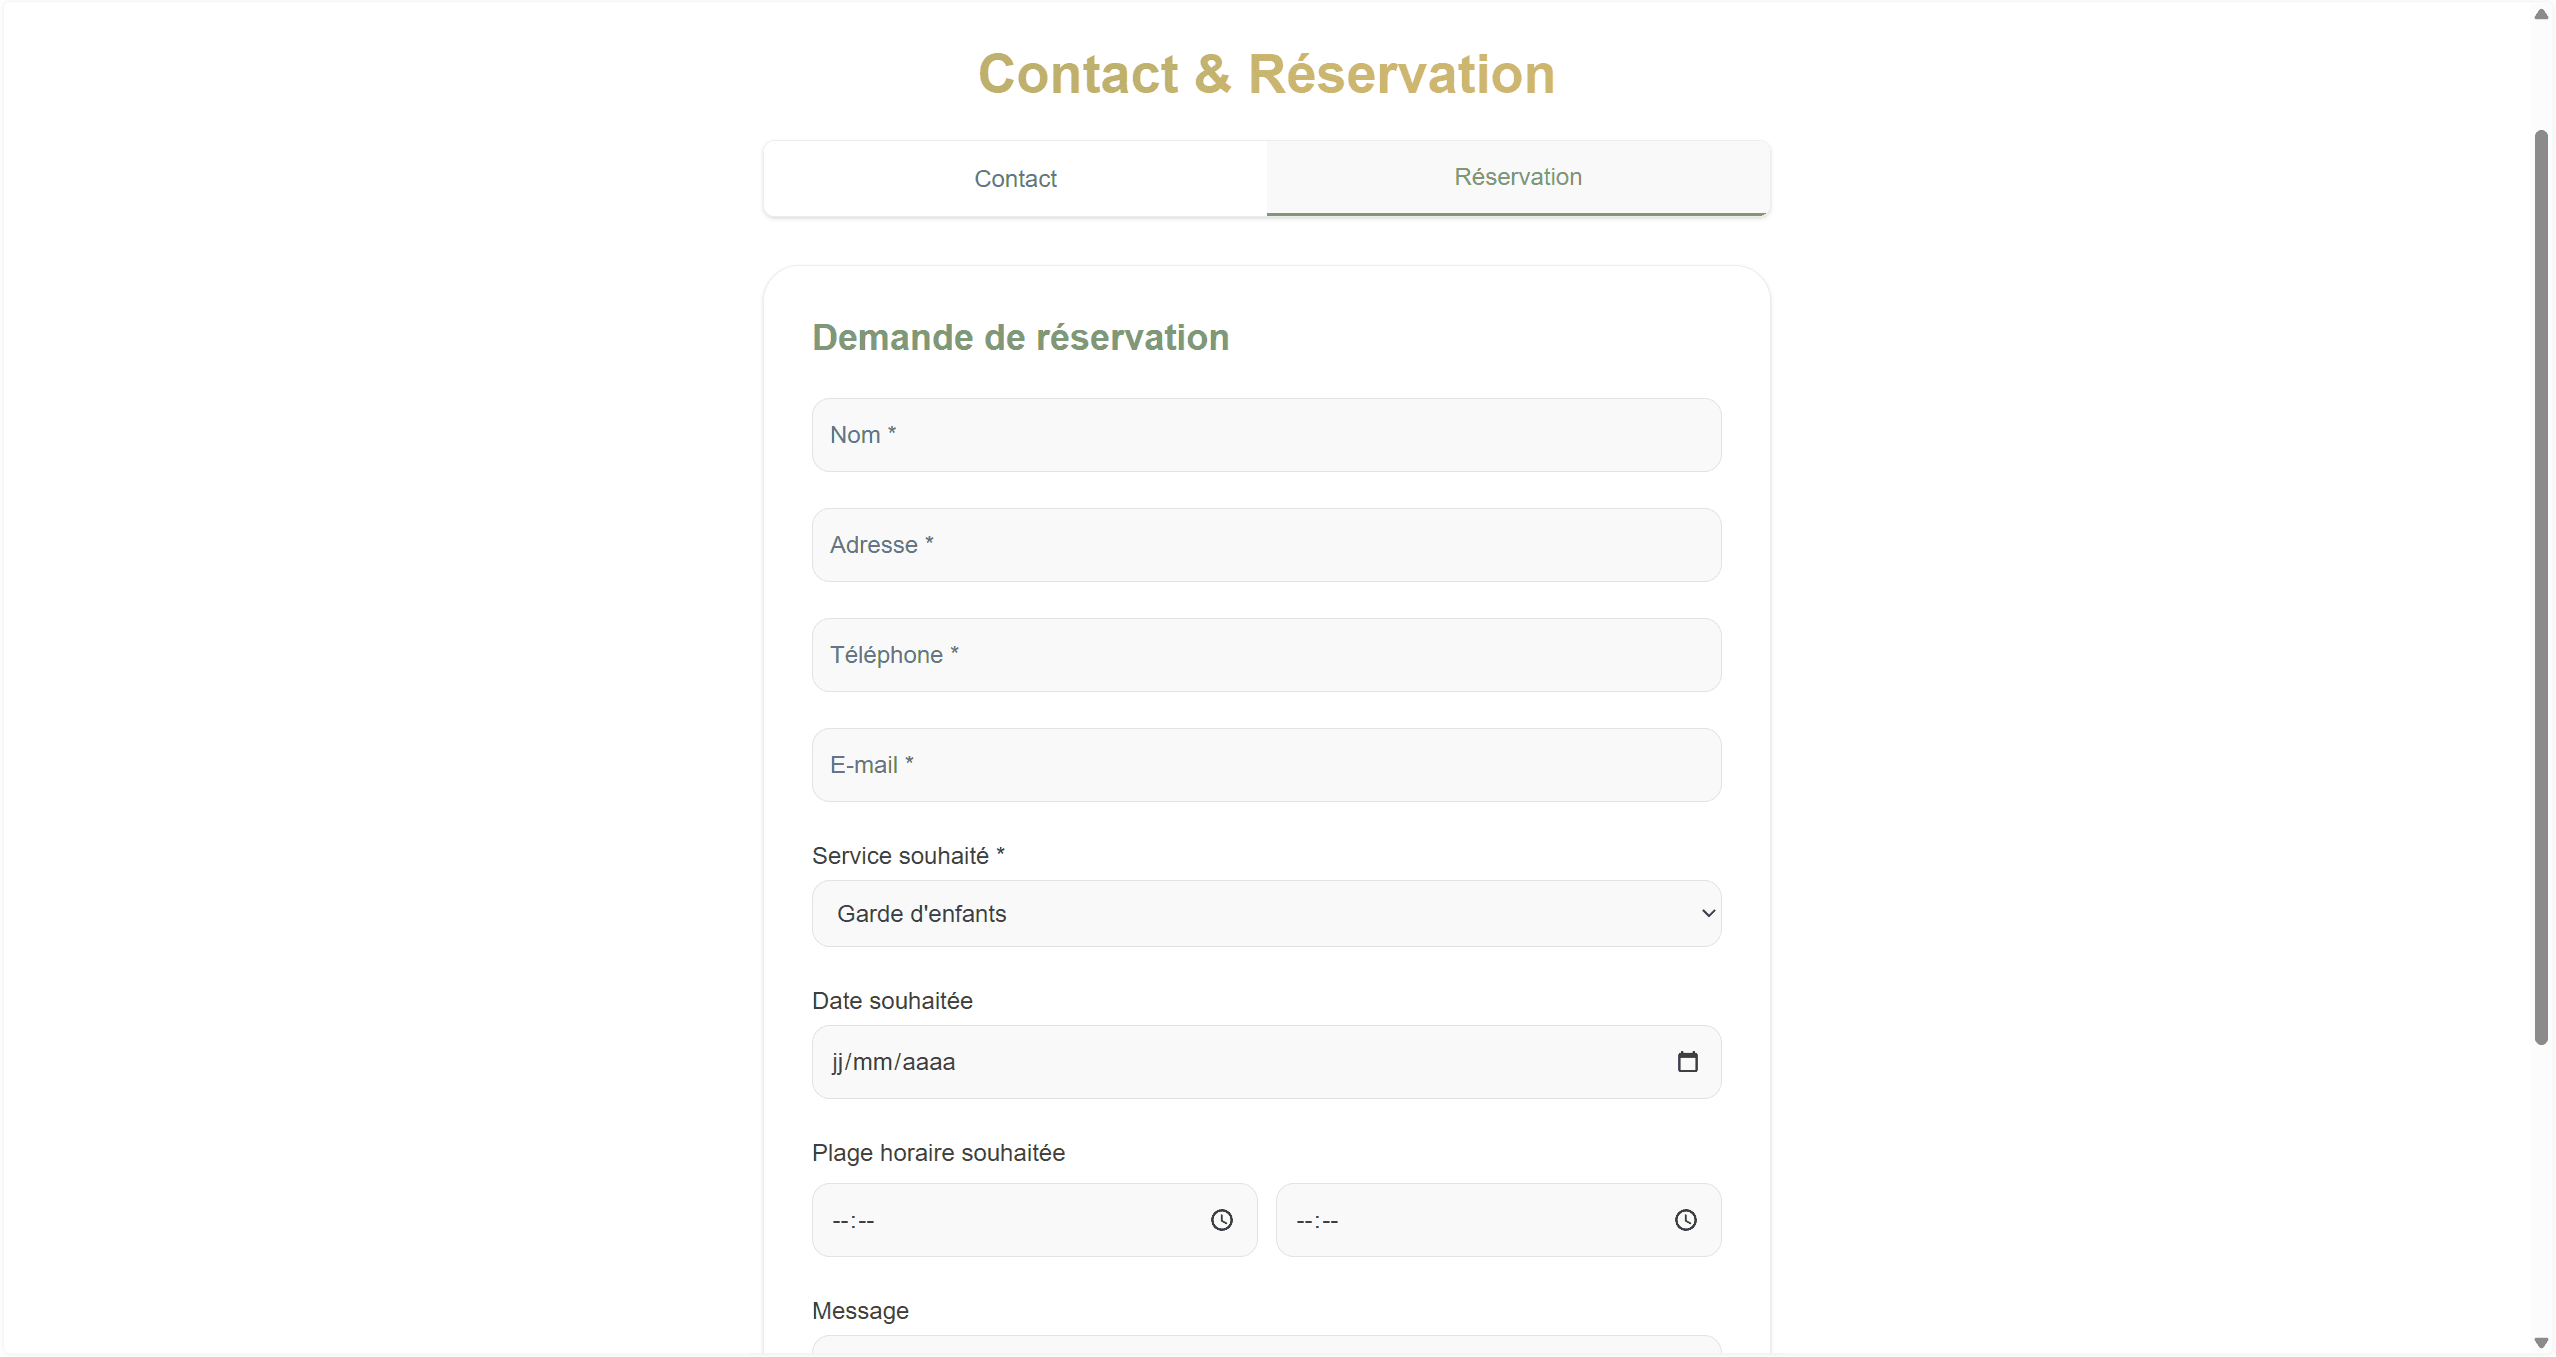Viewport: 2556px width, 1357px height.
Task: Click the Message text area
Action: 1265,1345
